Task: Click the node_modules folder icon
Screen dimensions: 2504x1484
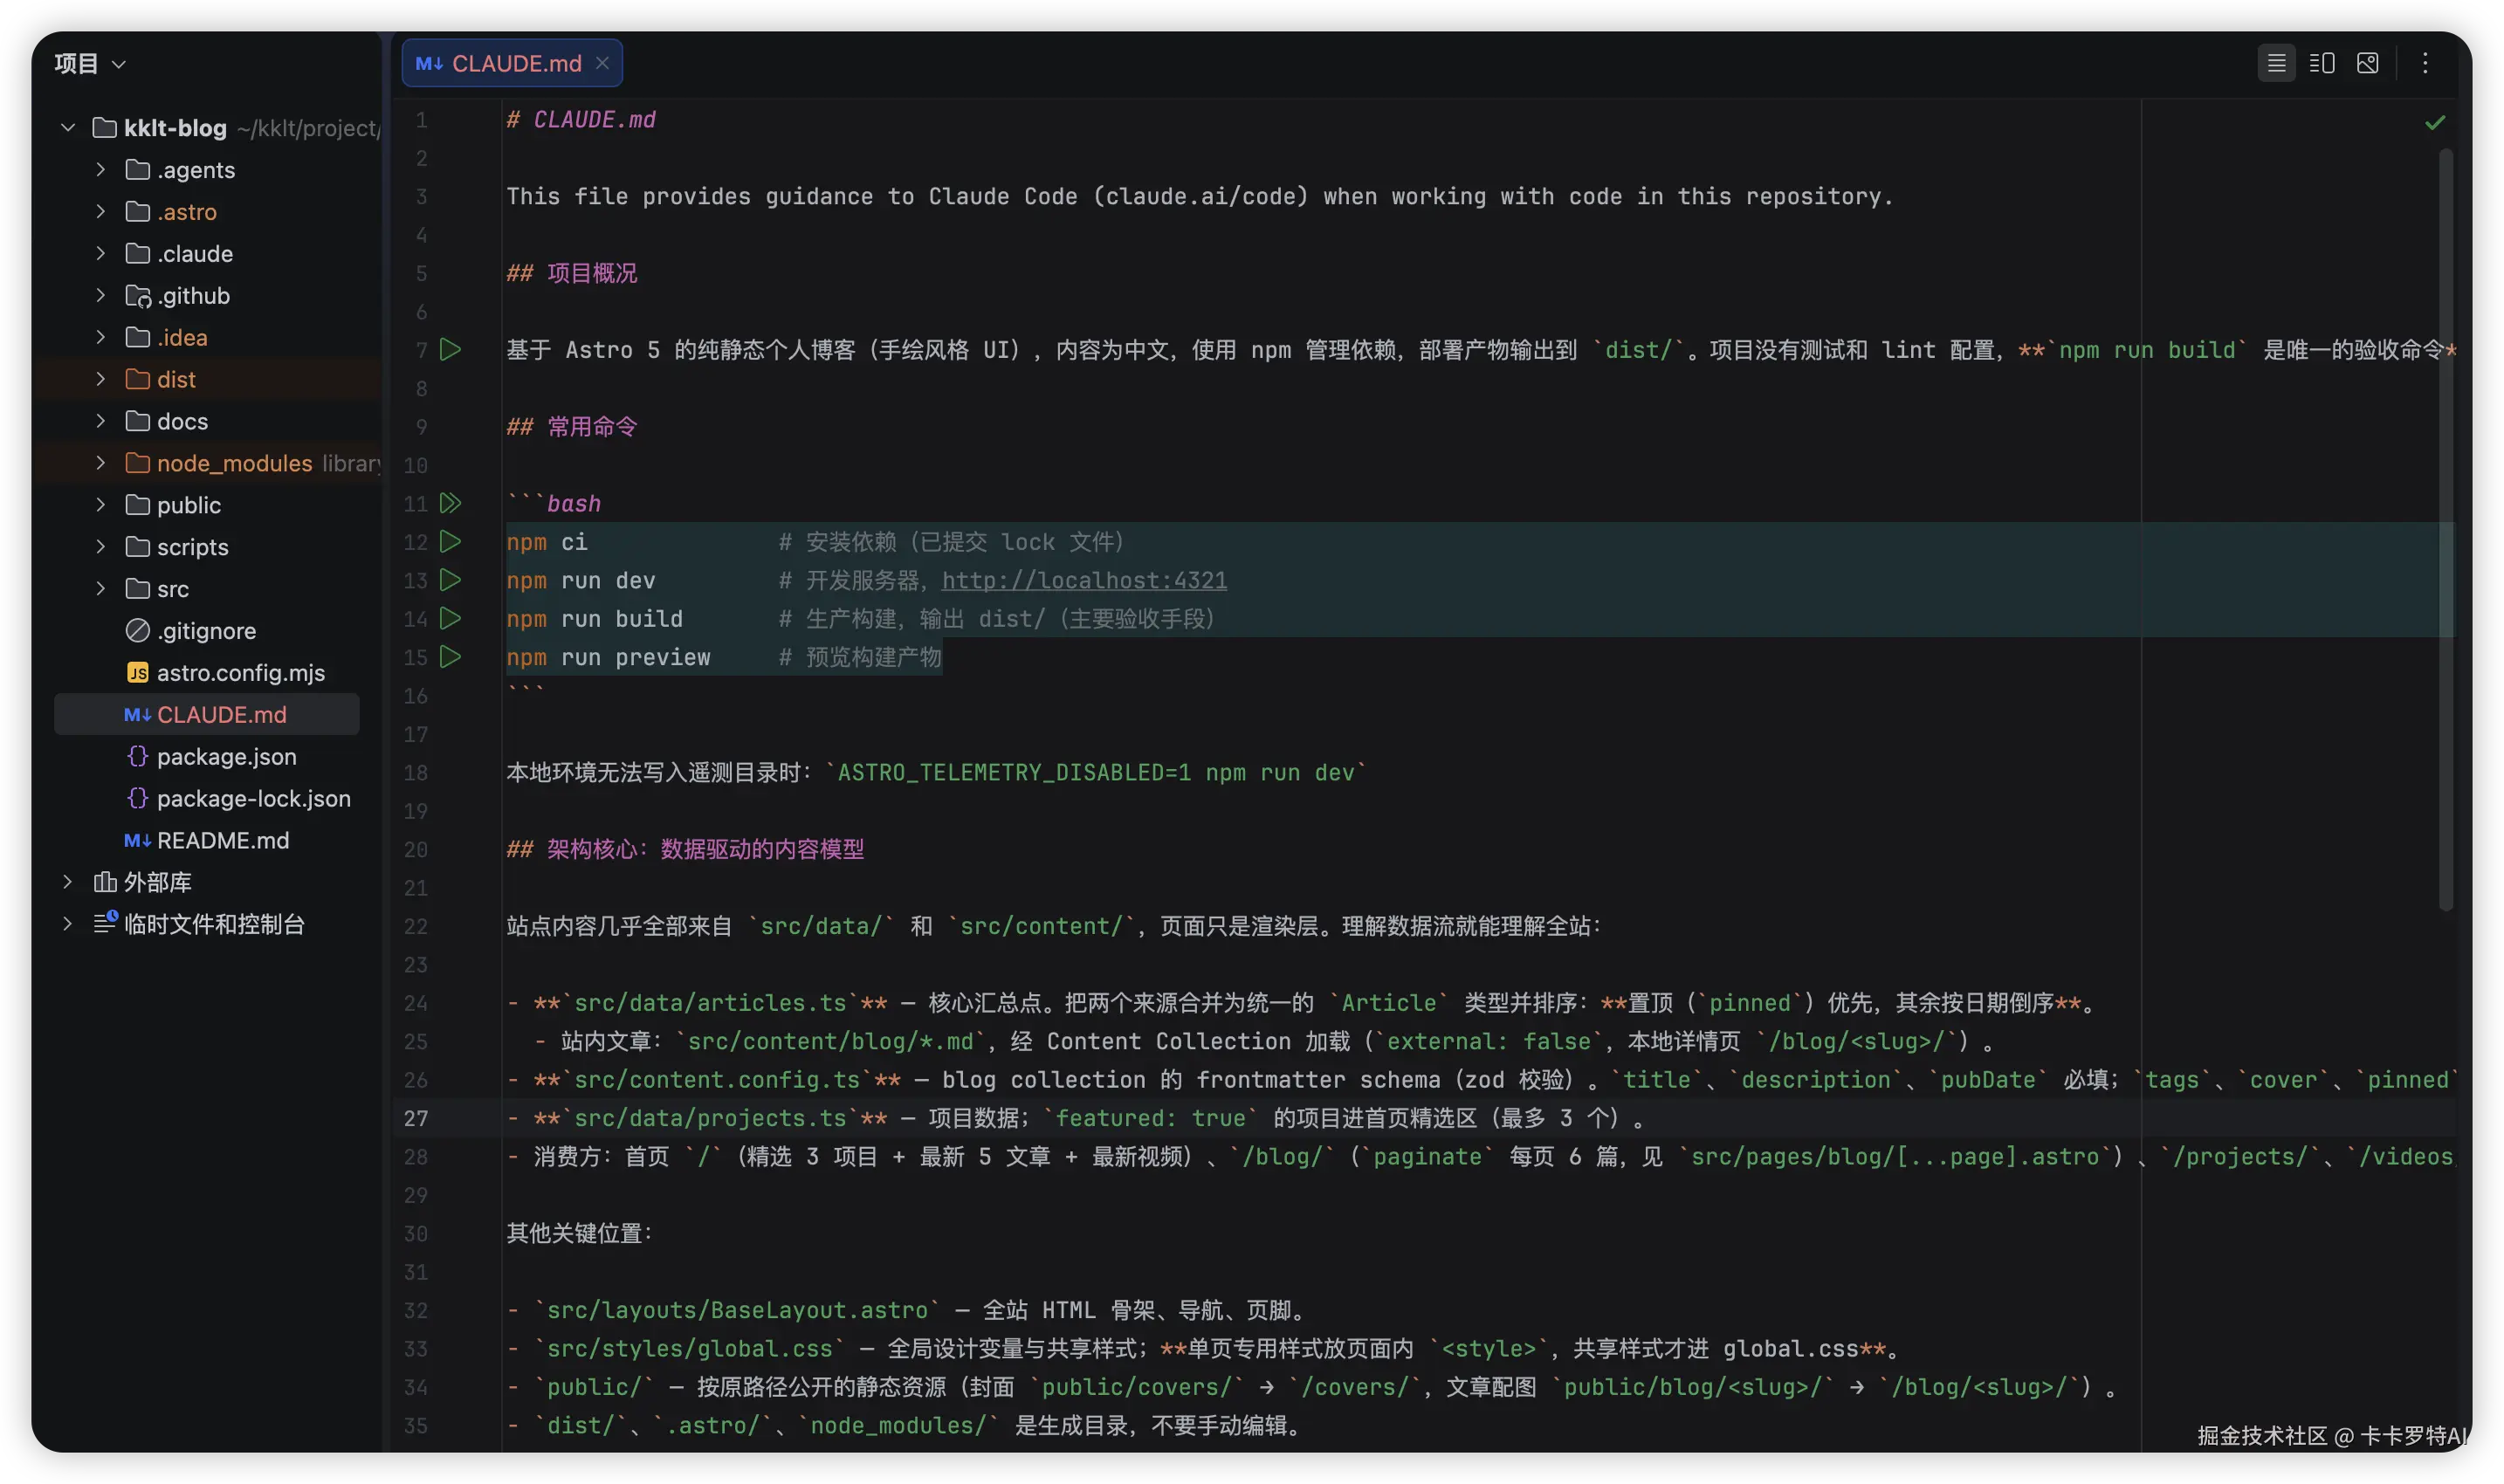Action: click(138, 463)
